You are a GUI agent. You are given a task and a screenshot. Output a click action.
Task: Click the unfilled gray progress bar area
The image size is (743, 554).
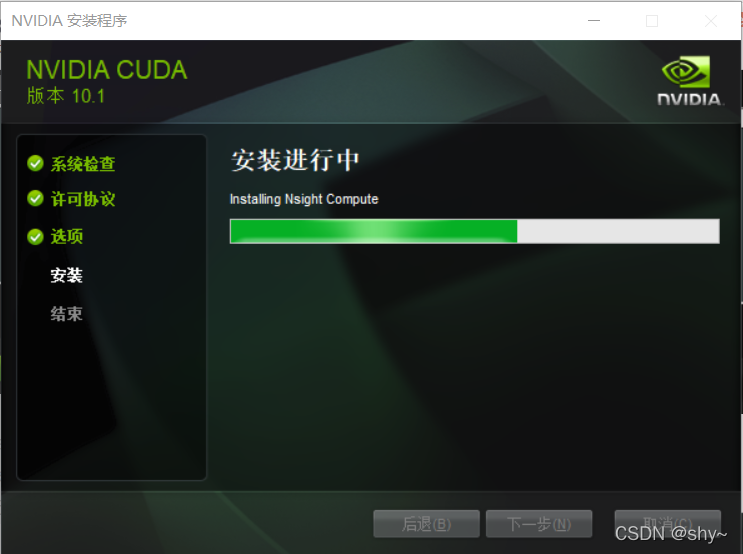tap(618, 231)
